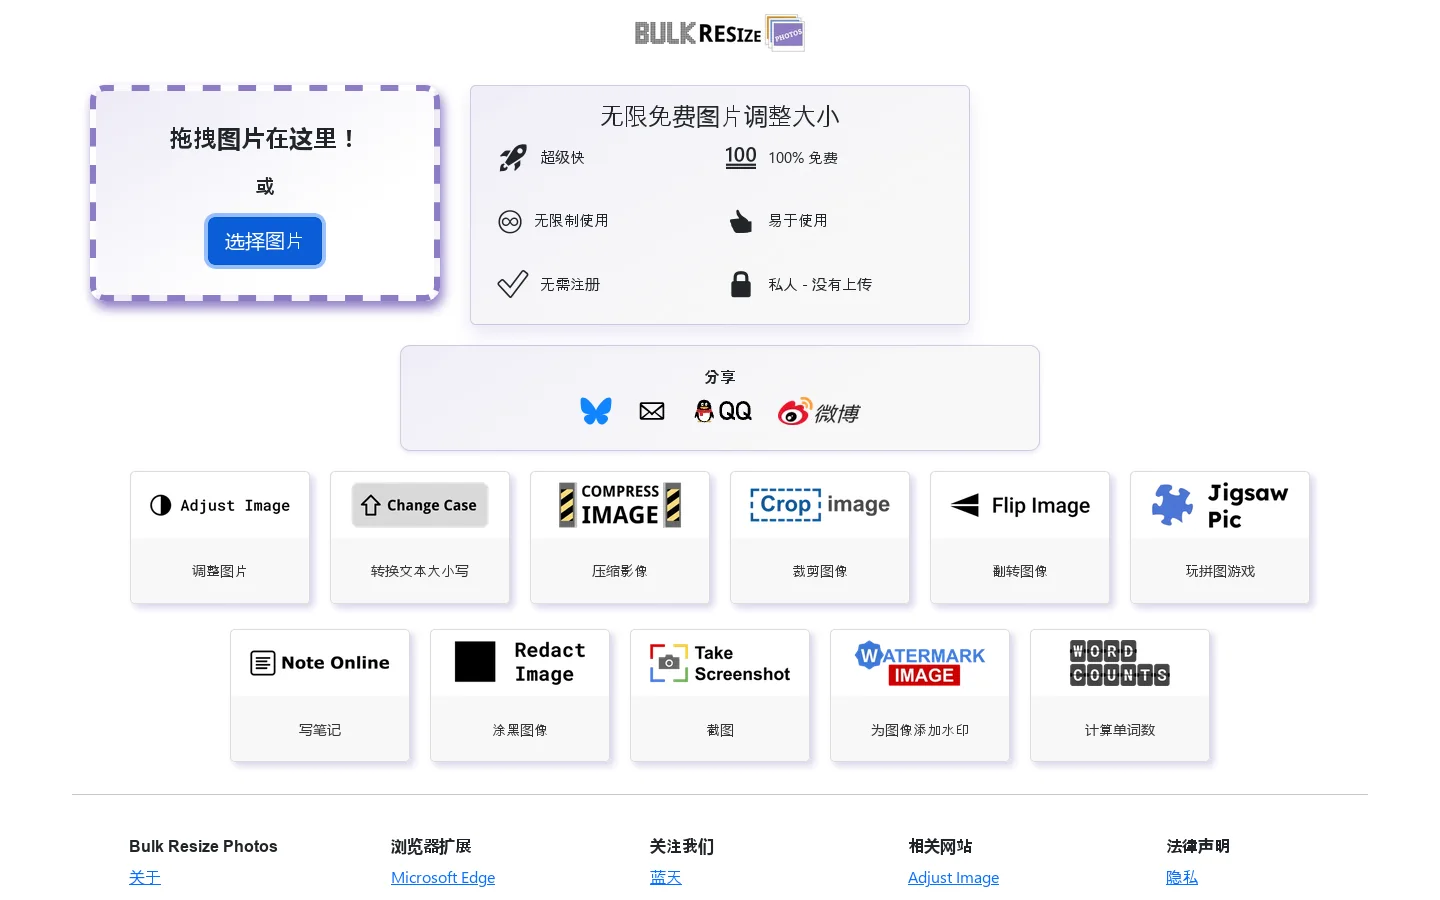The height and width of the screenshot is (900, 1440).
Task: Share via the Bluesky butterfly icon
Action: point(596,411)
